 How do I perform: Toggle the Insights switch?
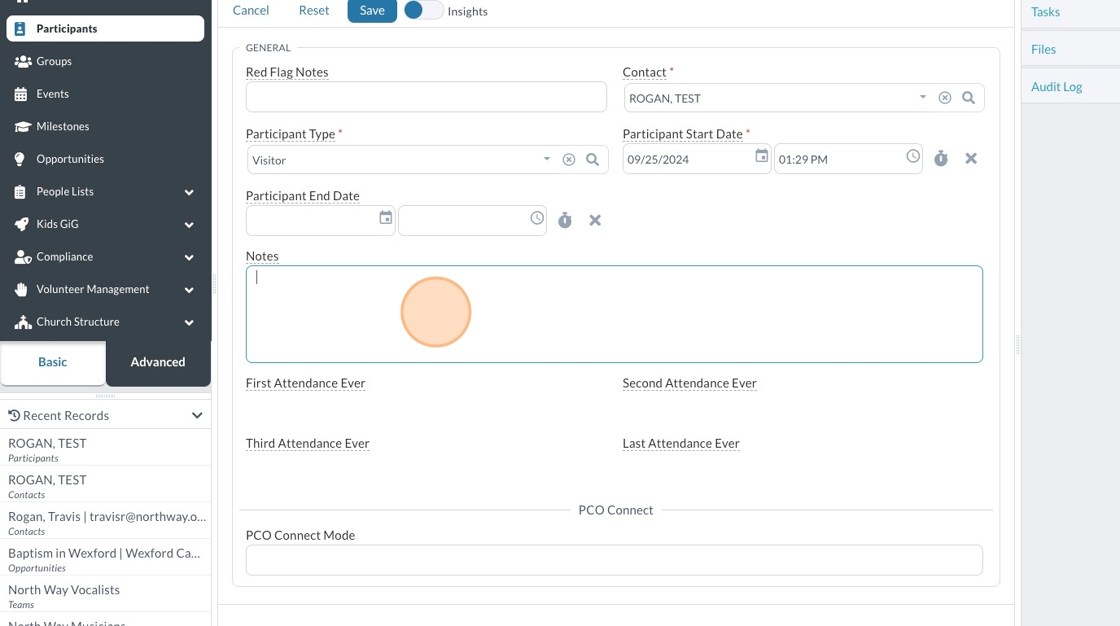(x=423, y=11)
